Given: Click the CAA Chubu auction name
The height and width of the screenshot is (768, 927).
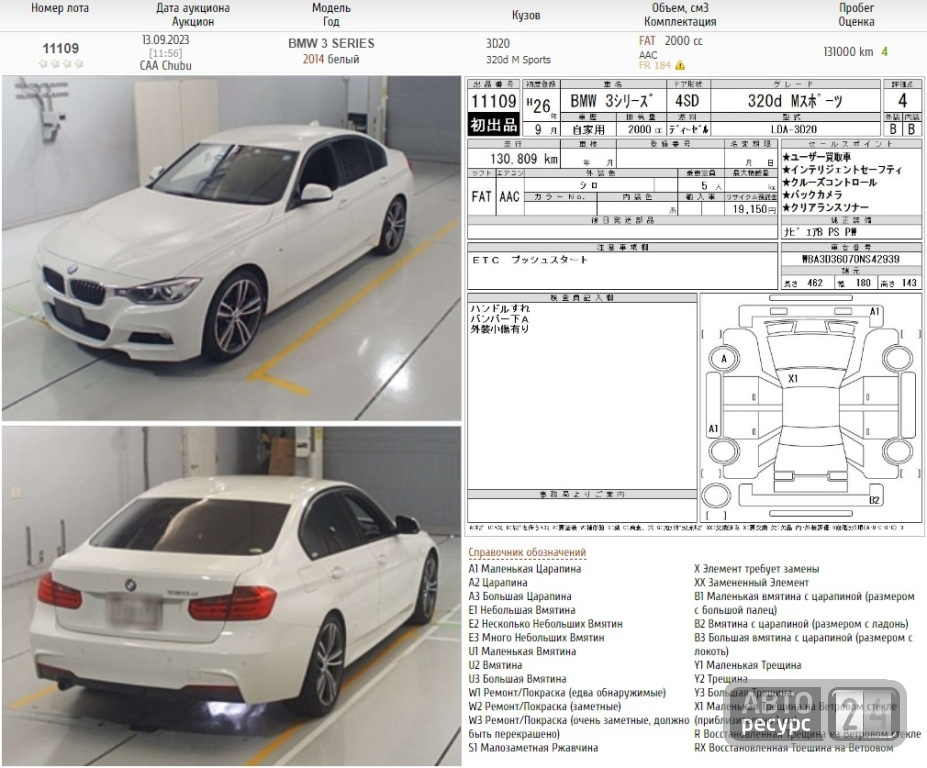Looking at the screenshot, I should [x=166, y=66].
